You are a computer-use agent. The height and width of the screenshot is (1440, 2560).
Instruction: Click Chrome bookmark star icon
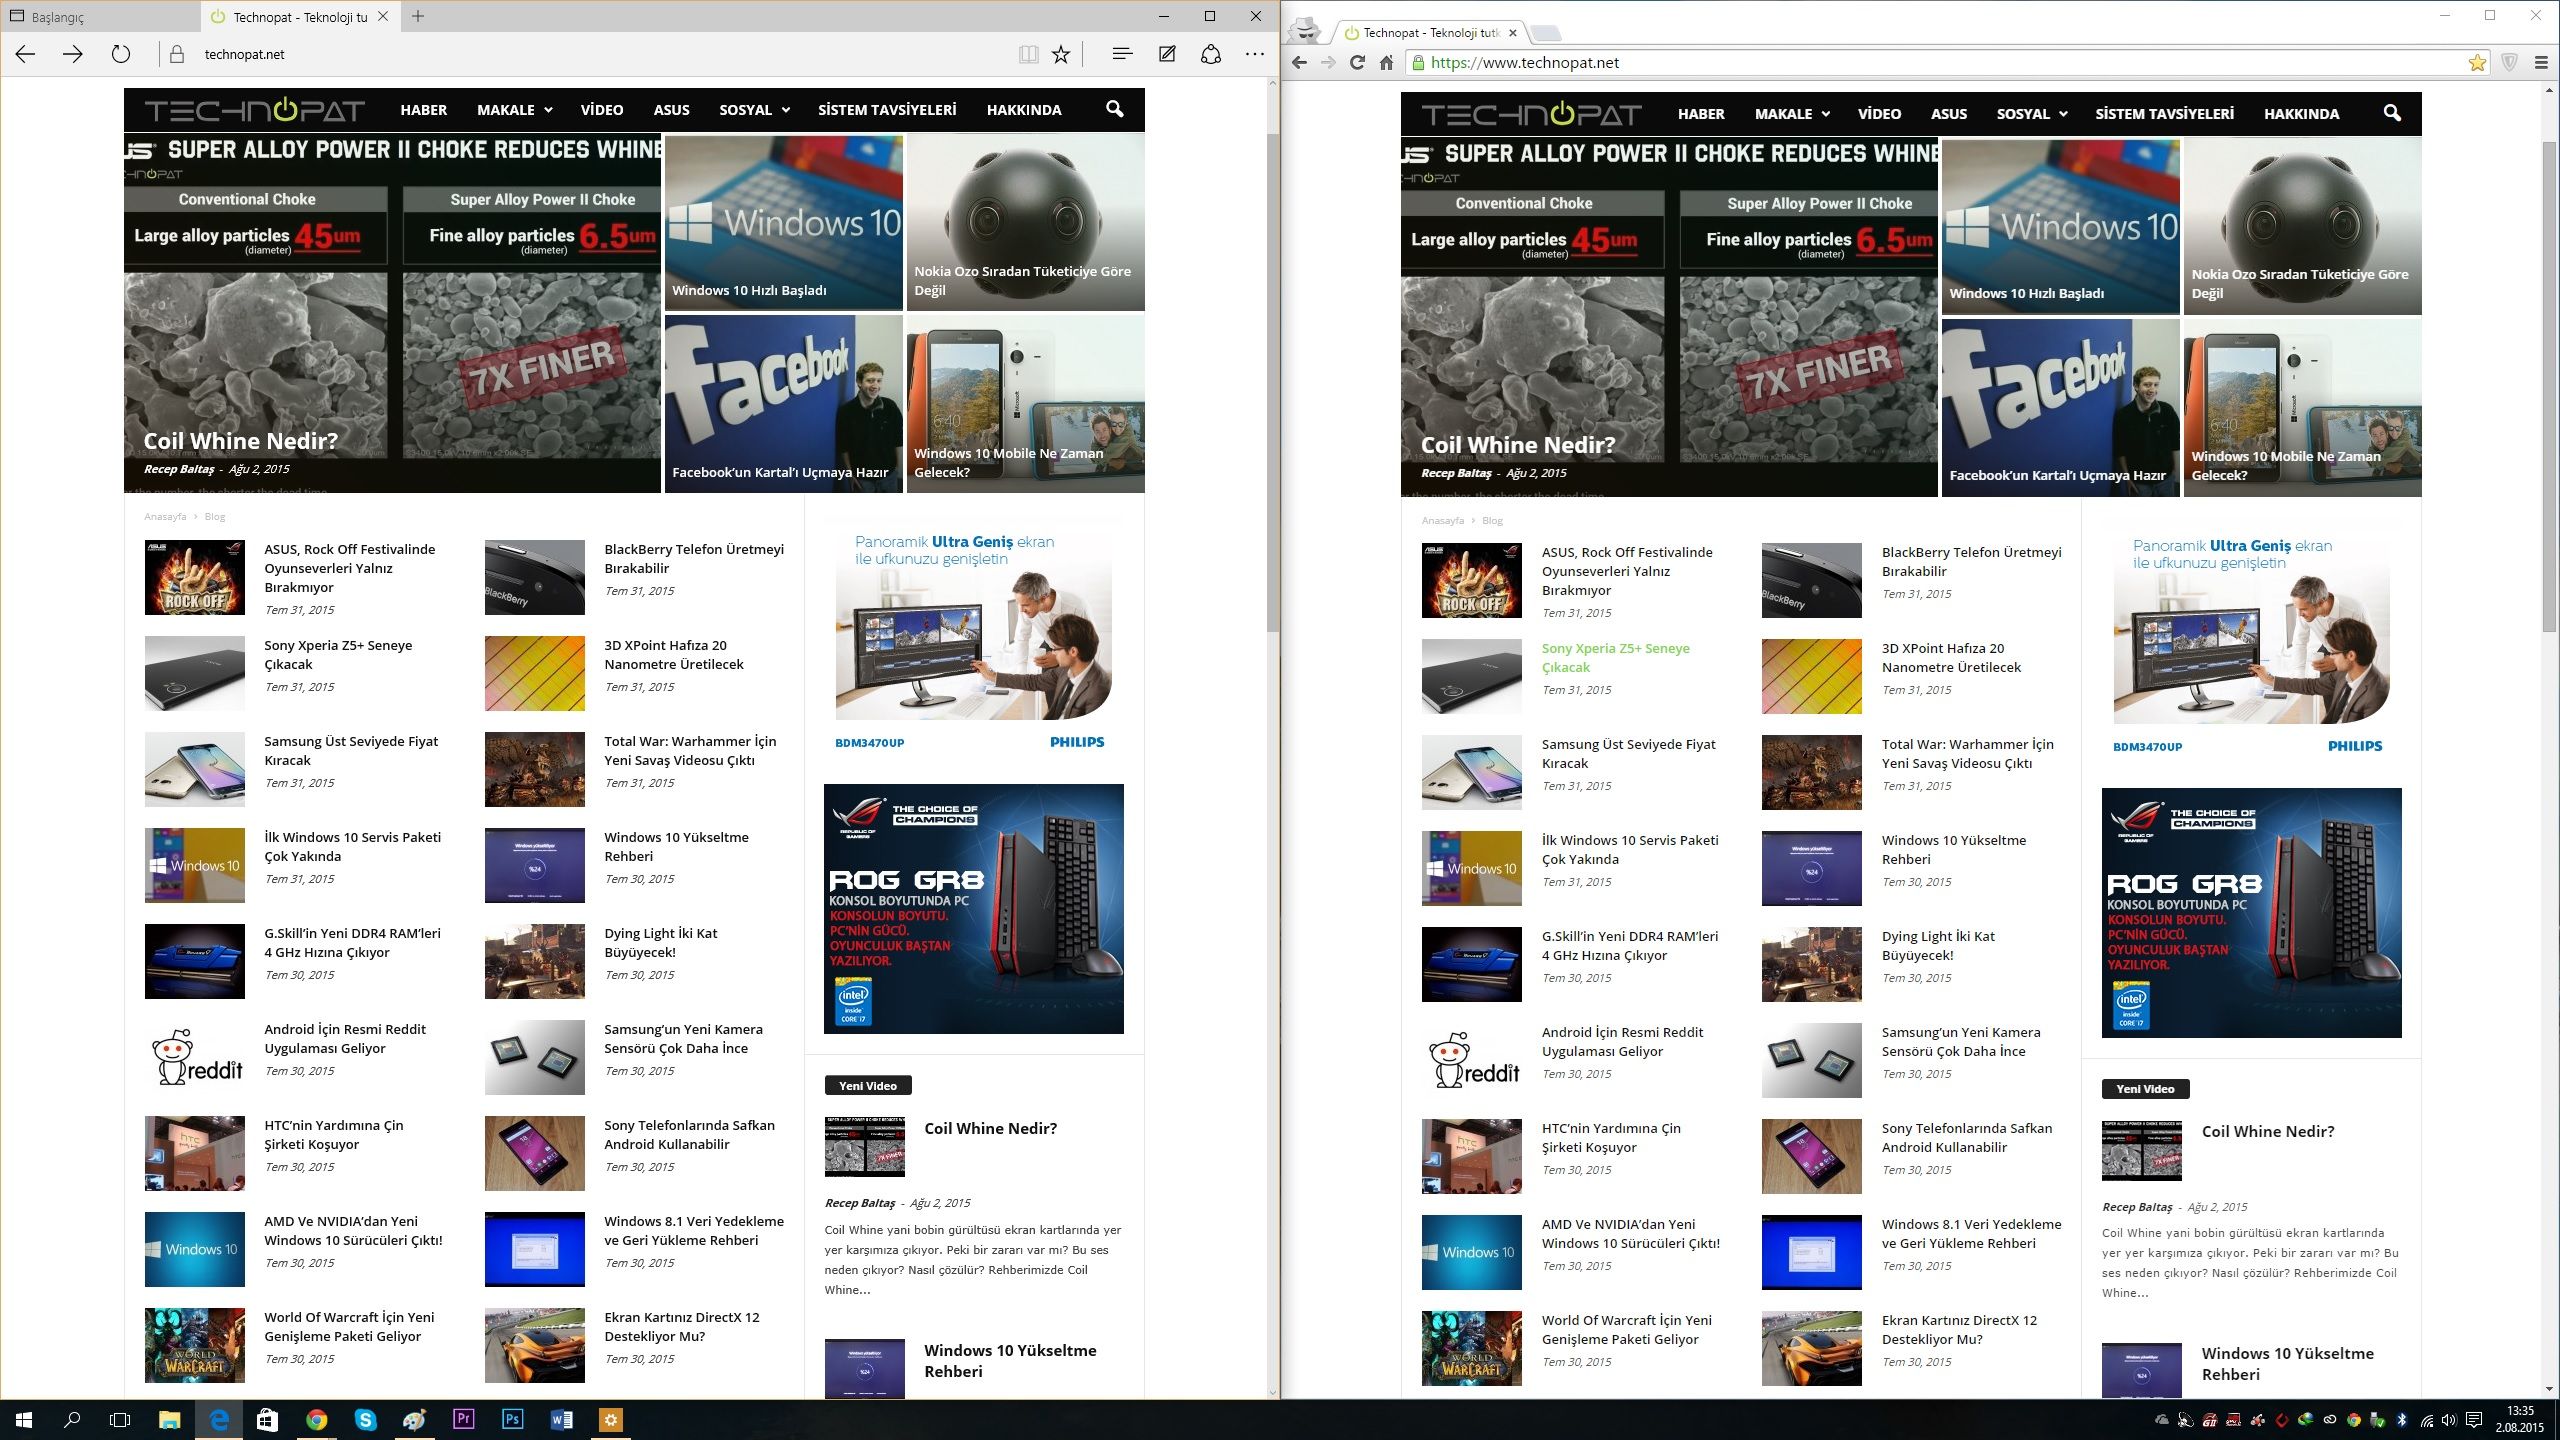[x=2477, y=63]
